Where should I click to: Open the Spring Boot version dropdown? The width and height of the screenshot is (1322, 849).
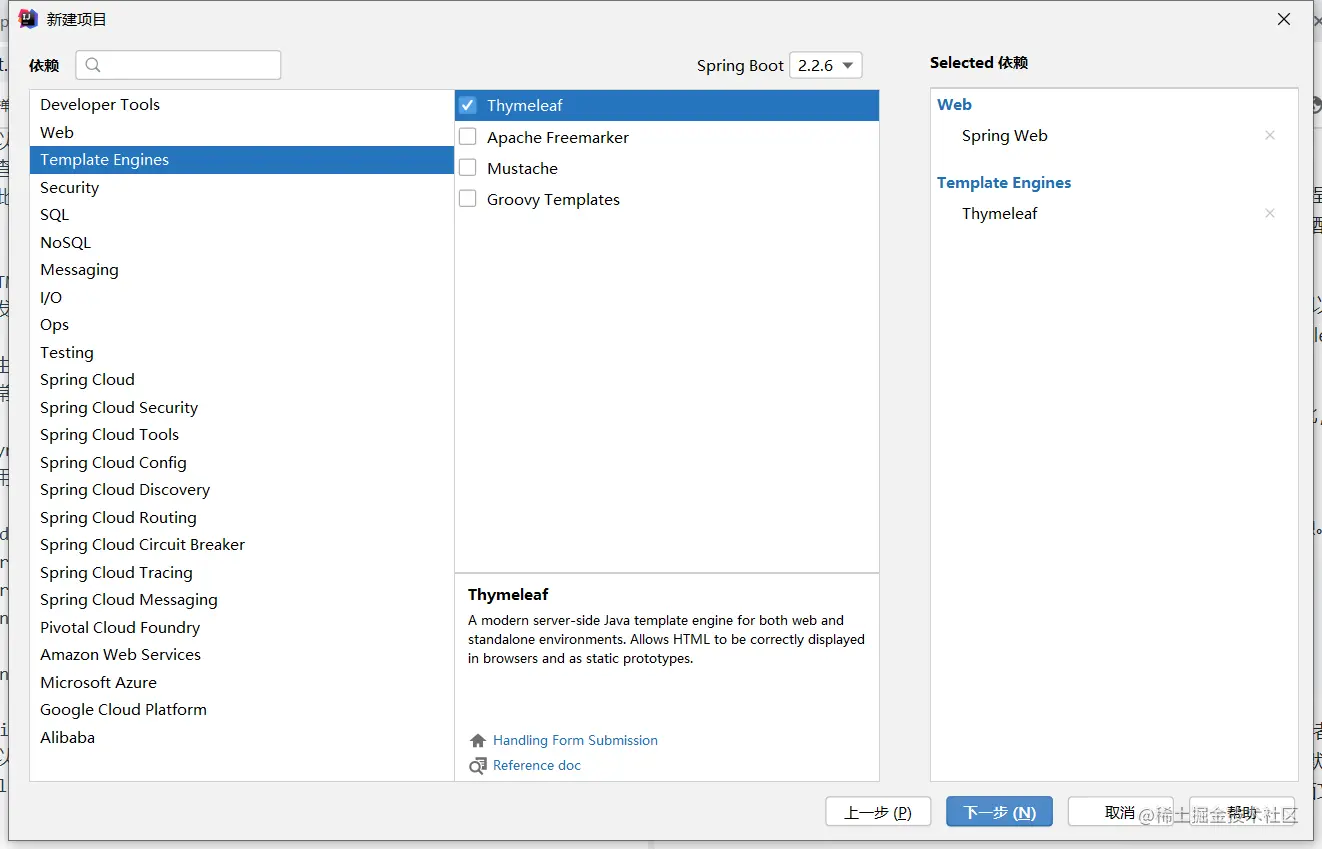pos(826,65)
